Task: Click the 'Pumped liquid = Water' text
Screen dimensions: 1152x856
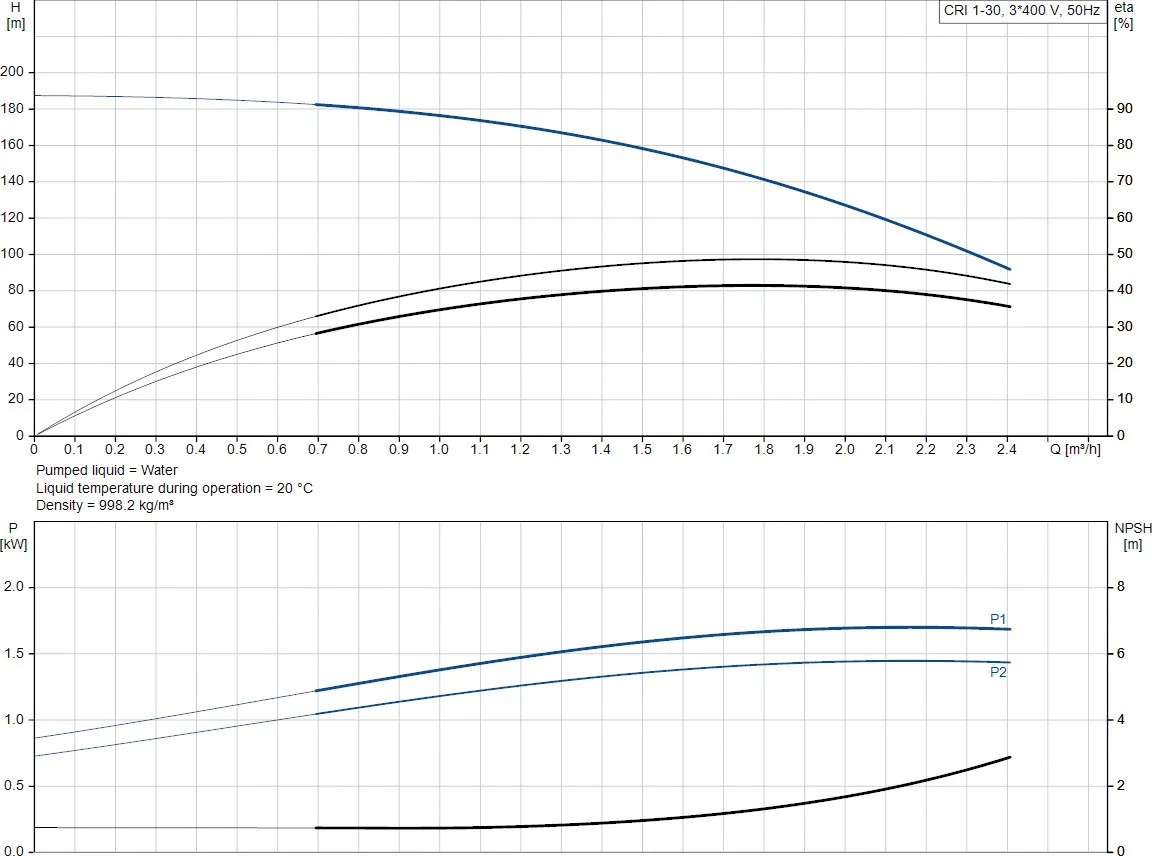Action: pos(107,470)
